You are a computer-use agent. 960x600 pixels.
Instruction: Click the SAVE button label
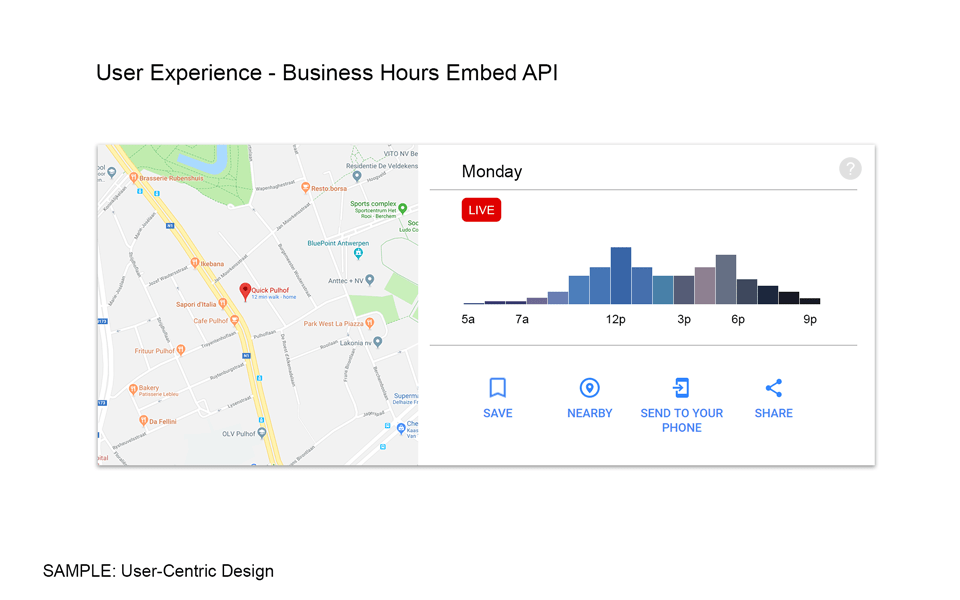pos(498,413)
